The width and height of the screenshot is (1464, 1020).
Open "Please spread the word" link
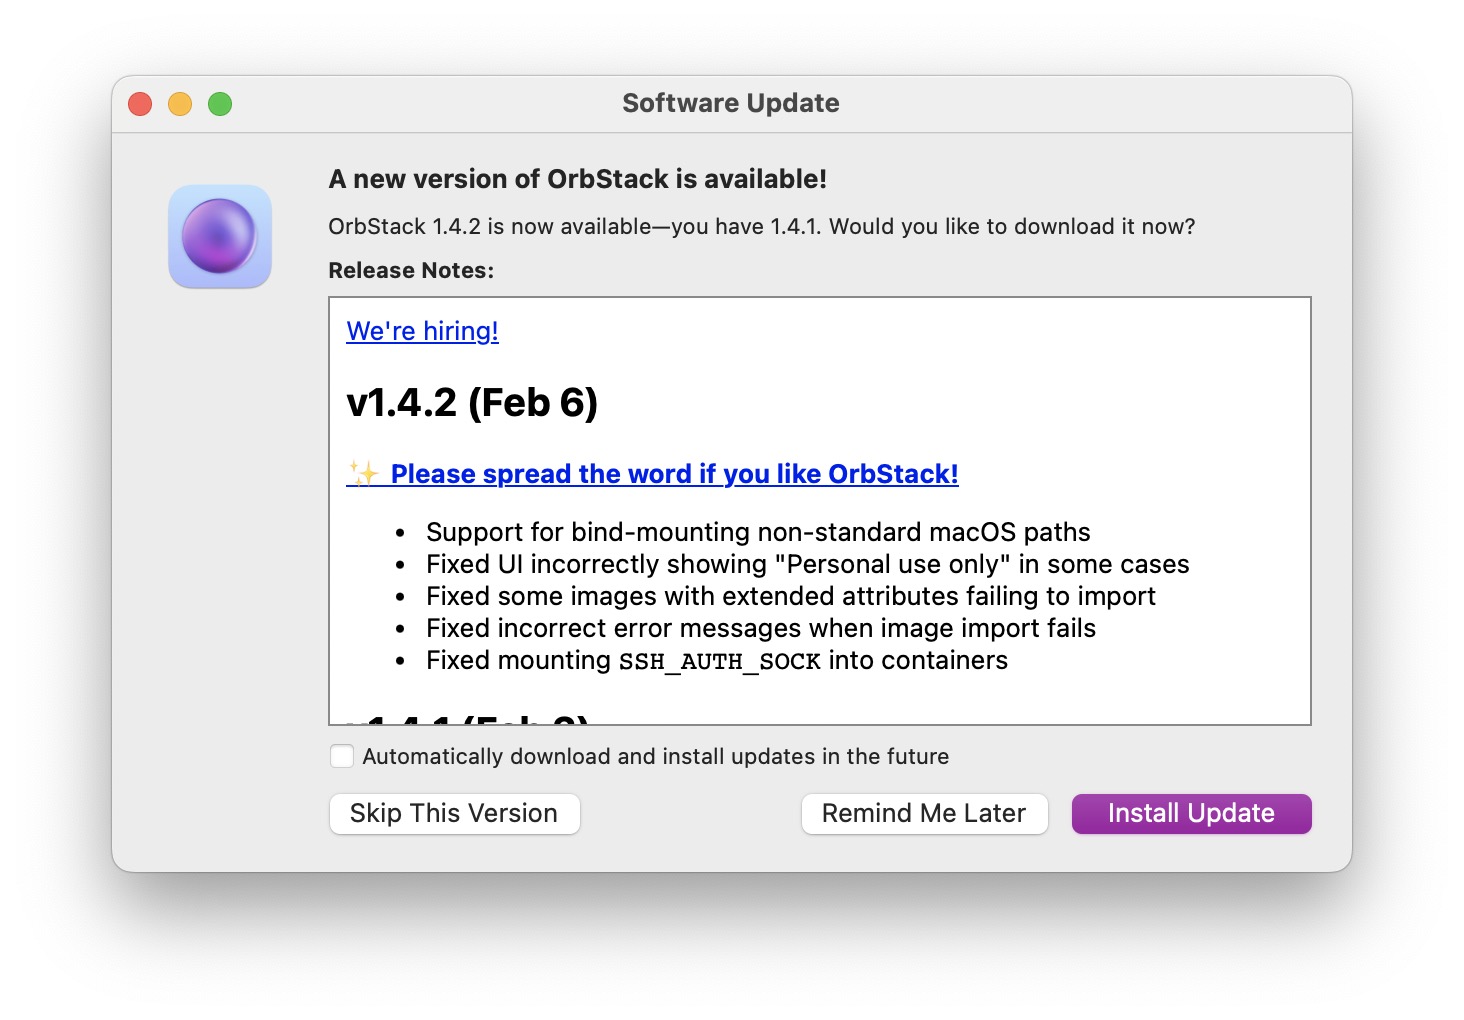coord(652,474)
